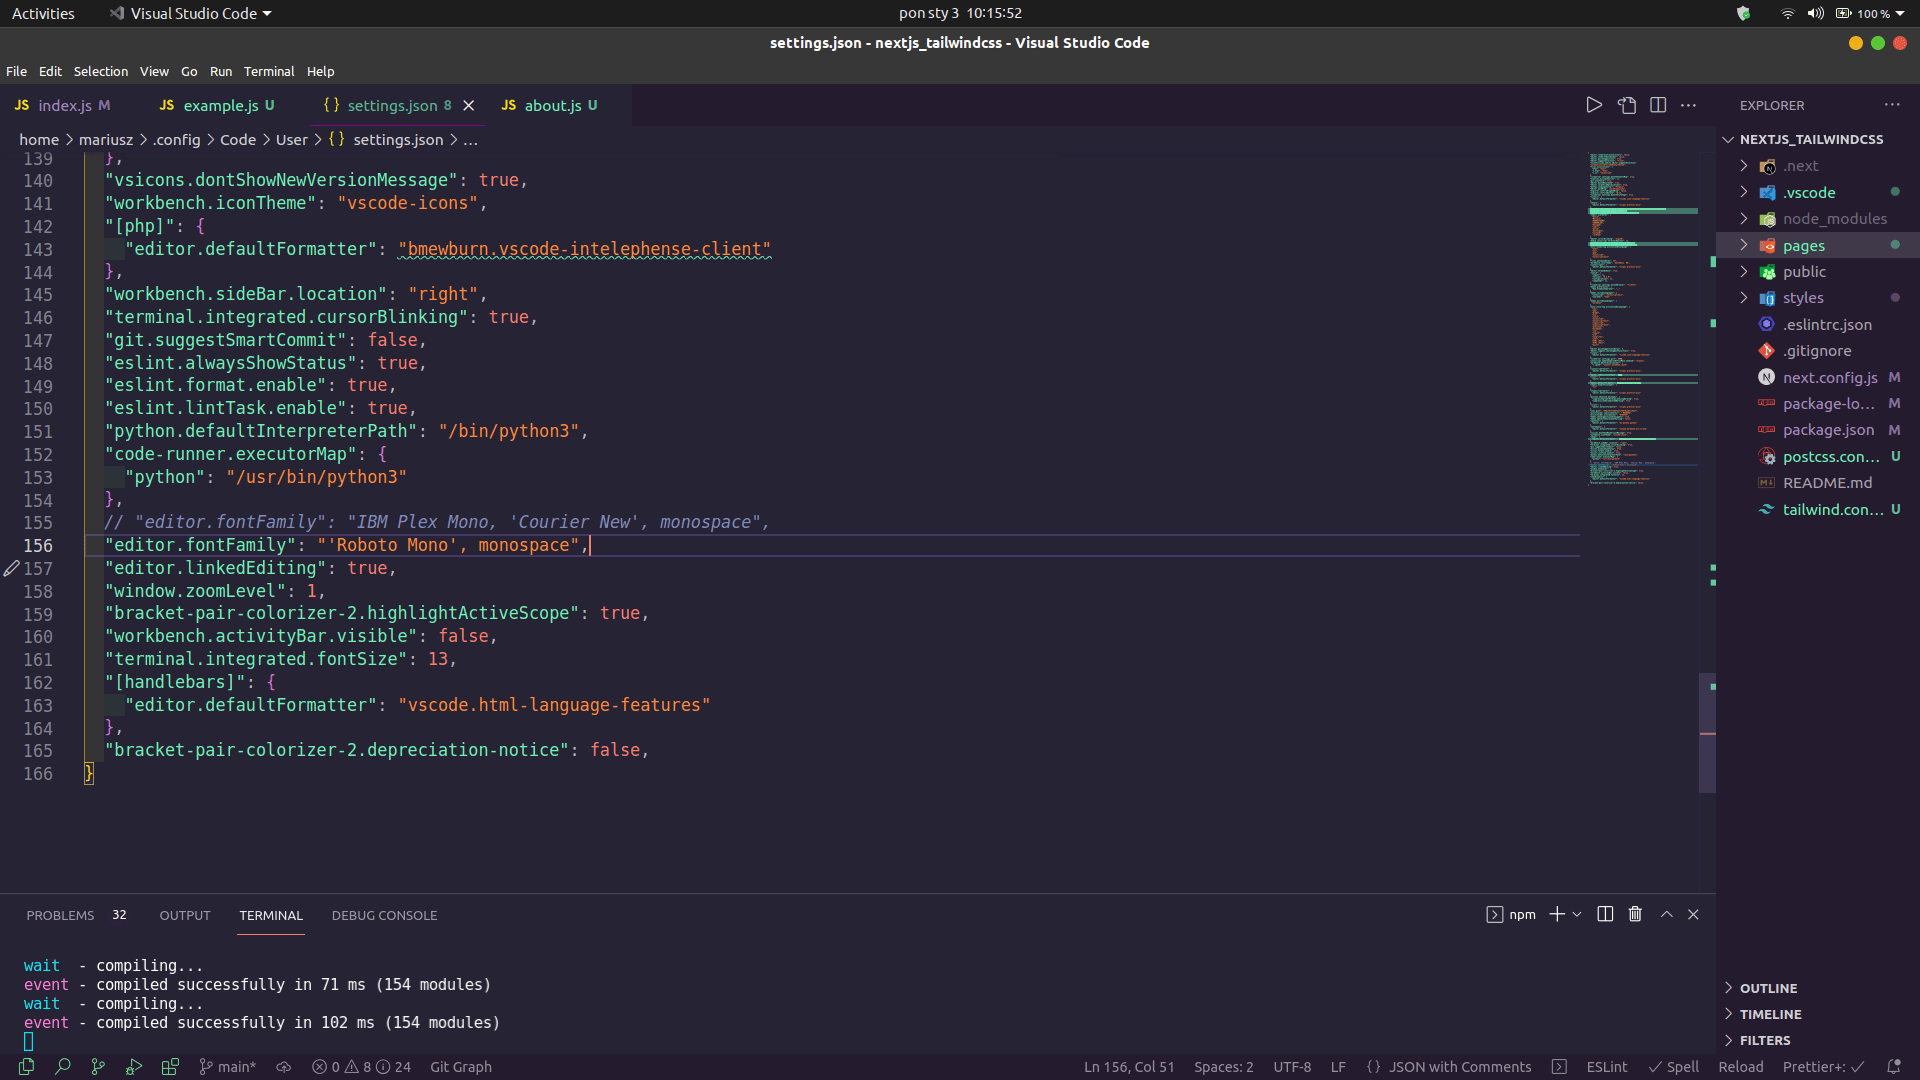
Task: Open the new terminal launch profile dropdown
Action: 1577,914
